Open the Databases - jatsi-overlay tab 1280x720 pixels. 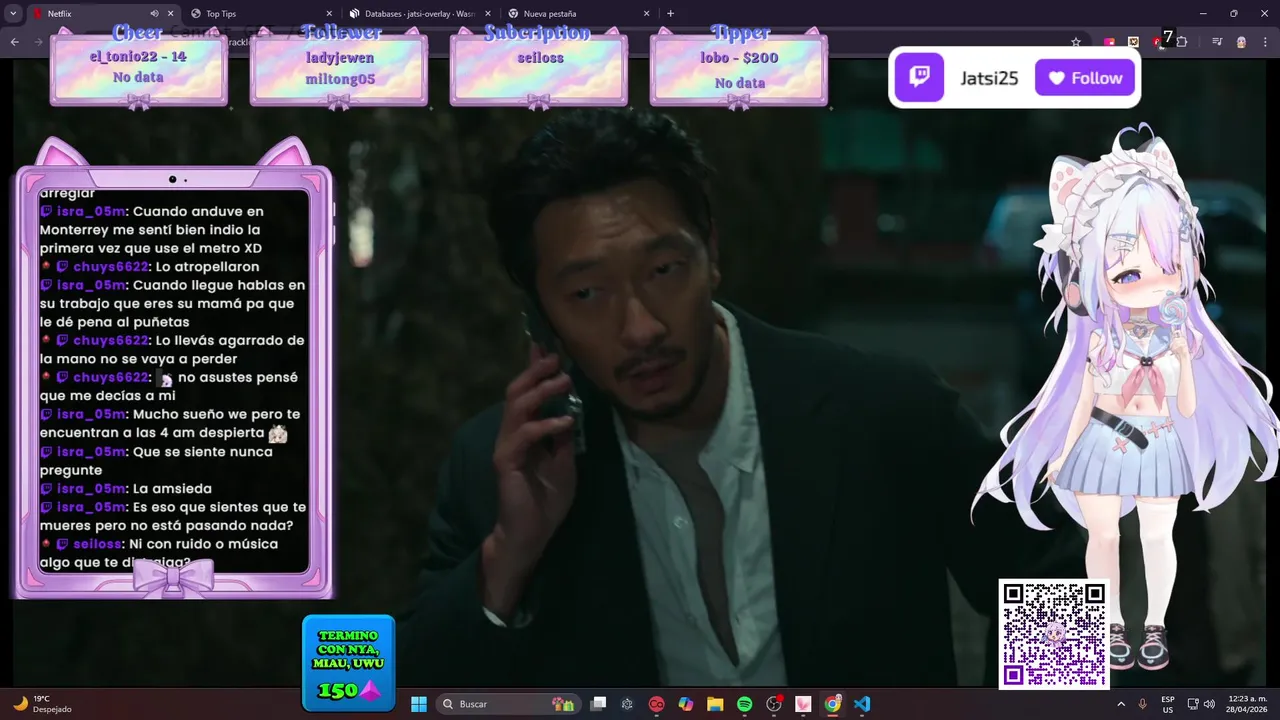[x=419, y=14]
